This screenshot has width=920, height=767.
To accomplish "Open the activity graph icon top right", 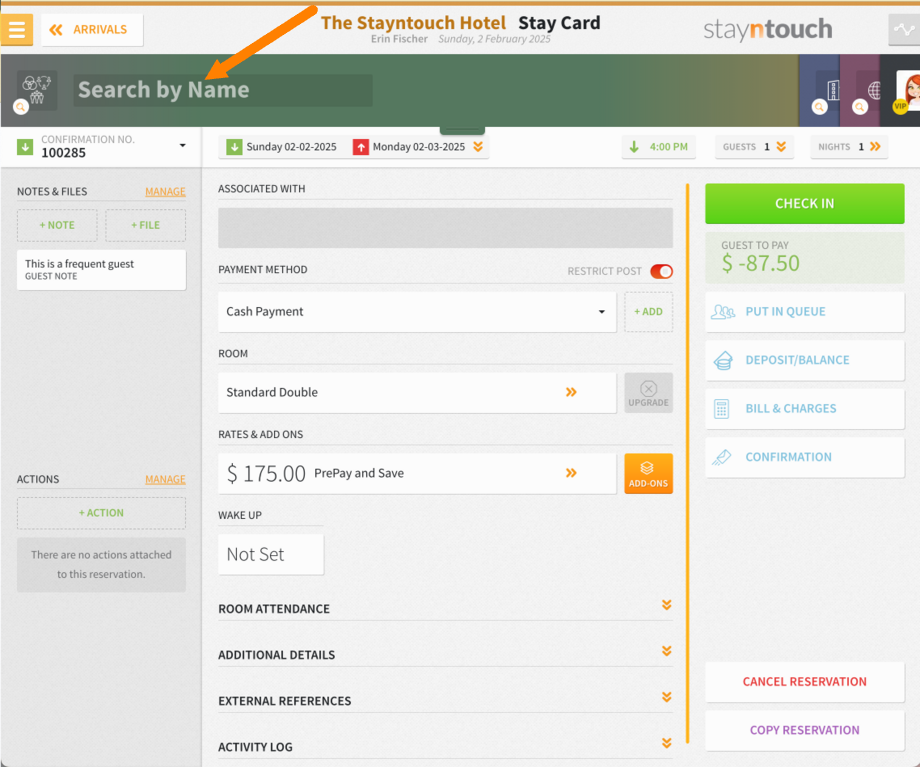I will (x=904, y=29).
